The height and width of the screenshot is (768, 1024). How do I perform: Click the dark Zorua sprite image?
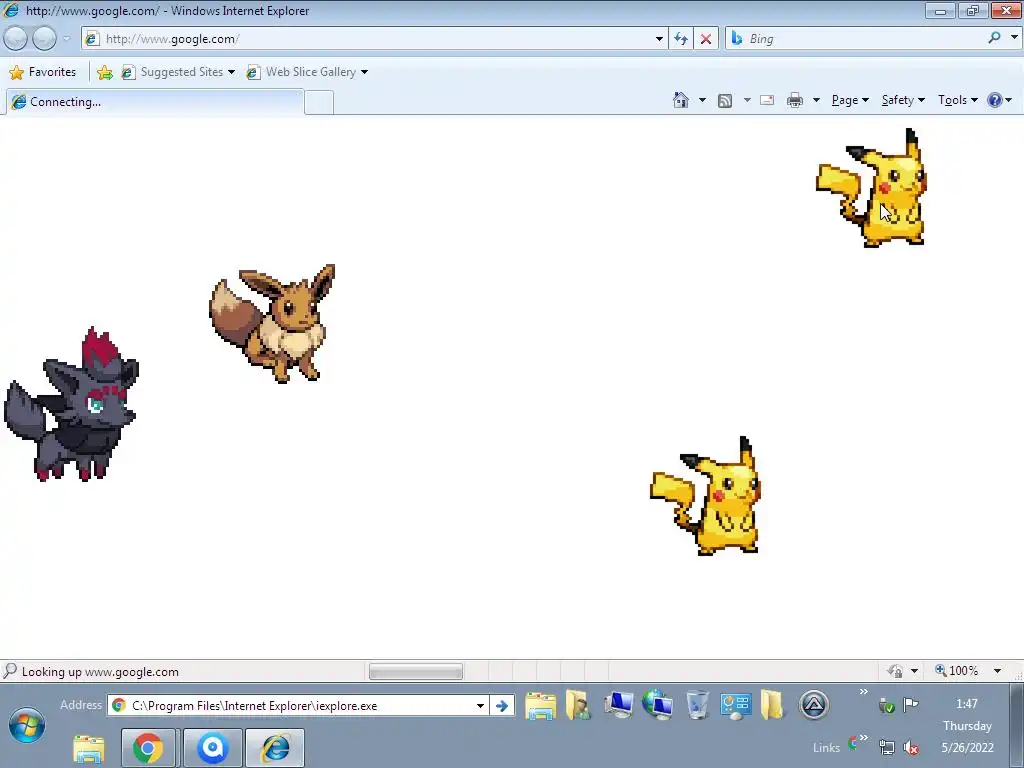click(x=71, y=404)
